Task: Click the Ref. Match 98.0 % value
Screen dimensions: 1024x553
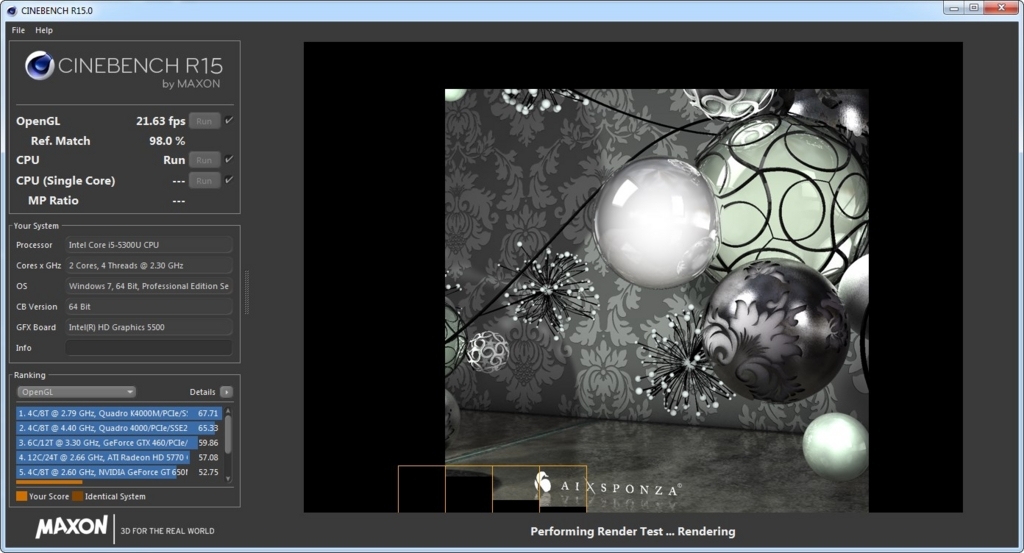Action: (167, 140)
